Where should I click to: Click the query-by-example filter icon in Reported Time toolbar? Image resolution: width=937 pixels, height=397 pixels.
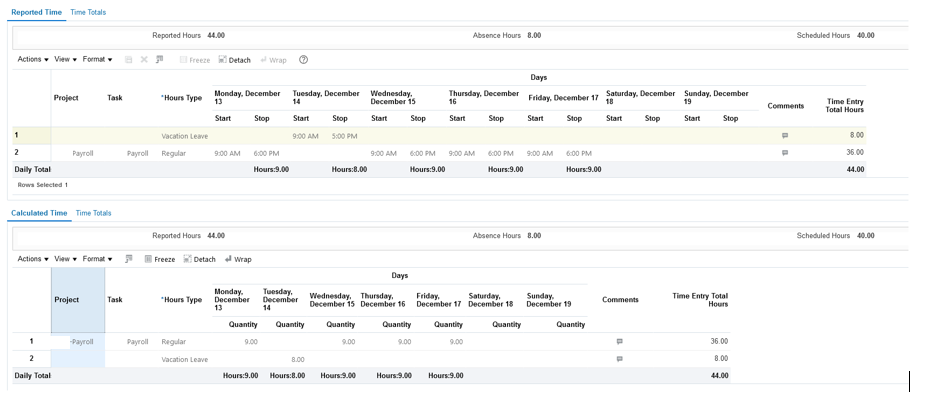160,60
